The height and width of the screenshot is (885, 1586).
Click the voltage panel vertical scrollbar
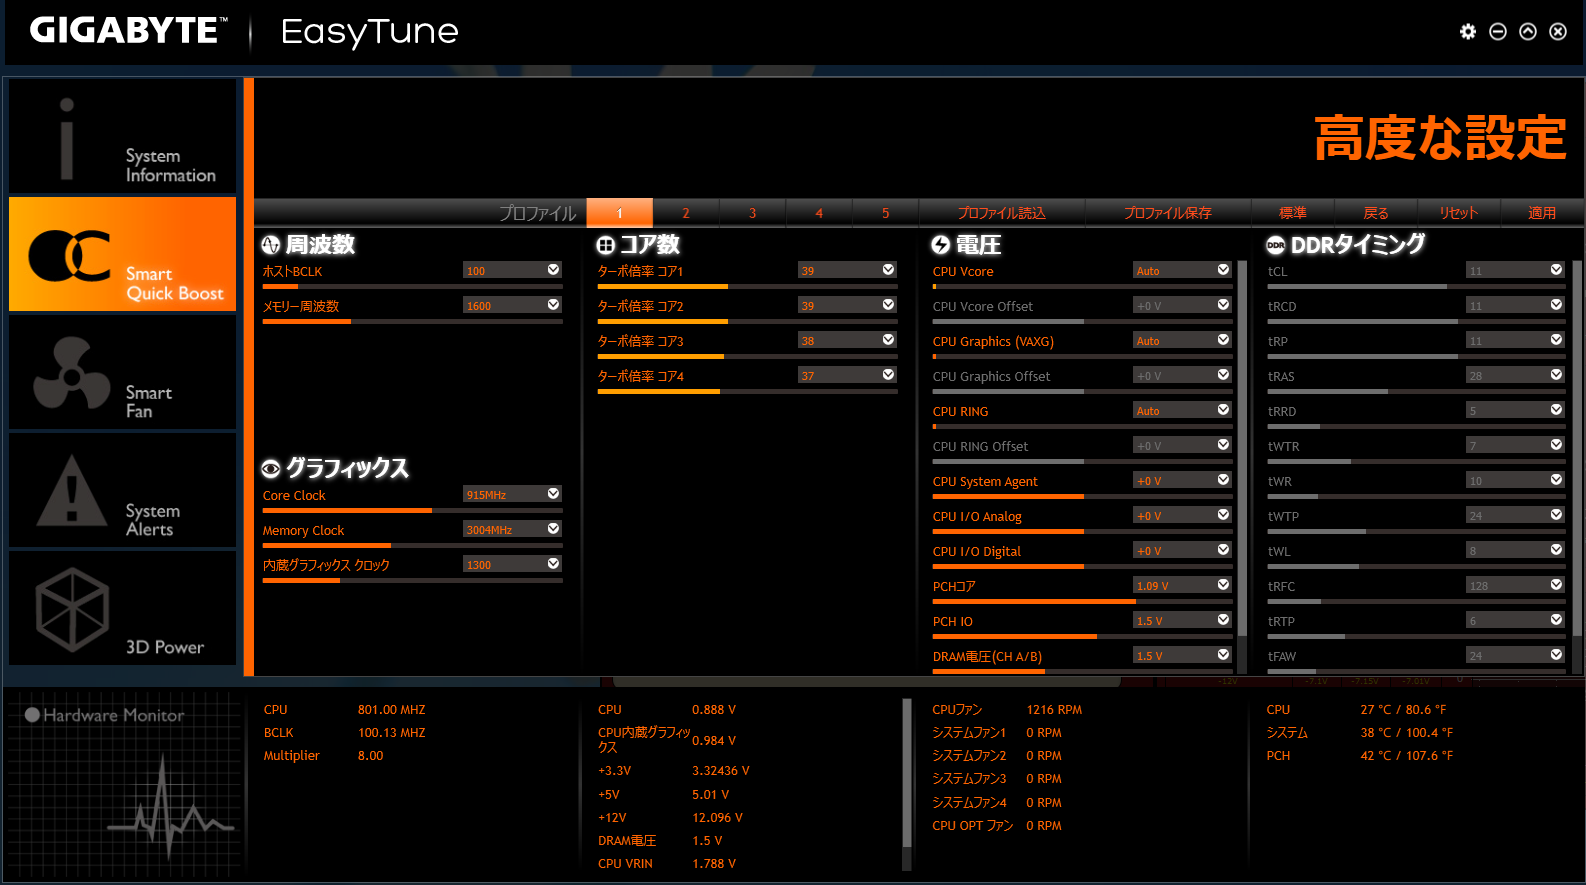tap(1243, 448)
